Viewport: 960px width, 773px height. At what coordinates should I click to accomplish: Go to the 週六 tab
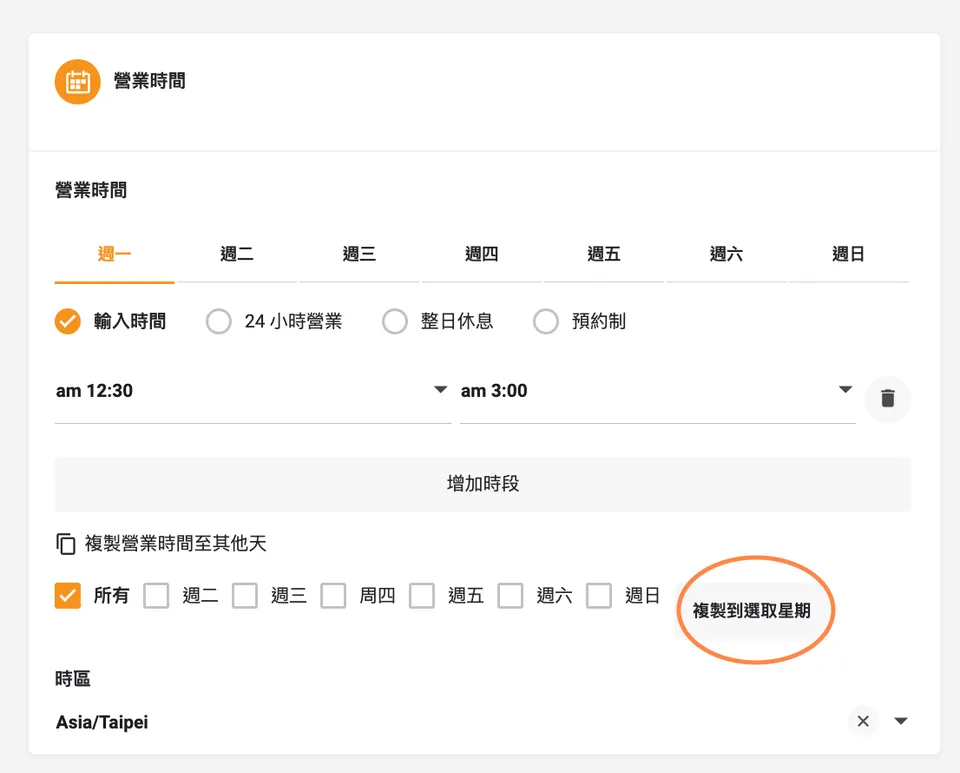point(726,254)
